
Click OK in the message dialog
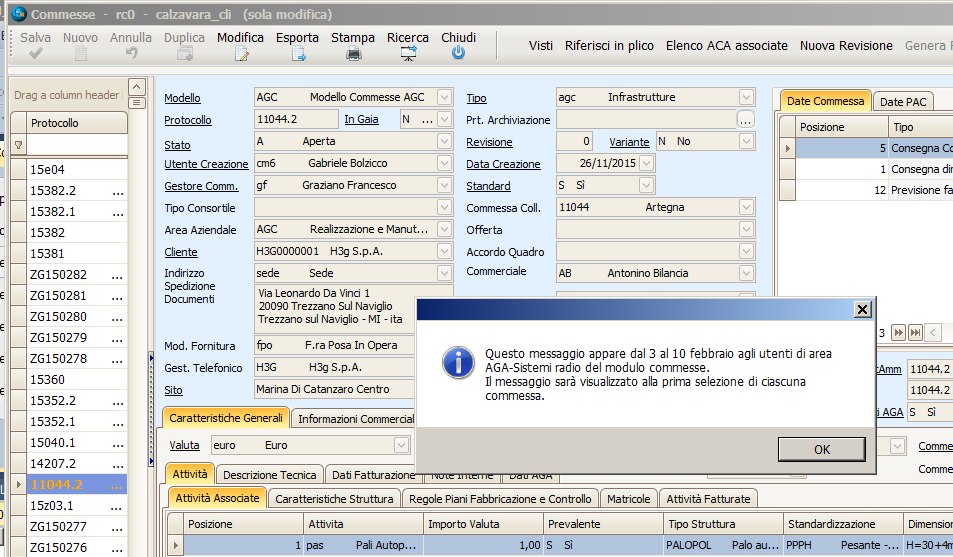(822, 449)
